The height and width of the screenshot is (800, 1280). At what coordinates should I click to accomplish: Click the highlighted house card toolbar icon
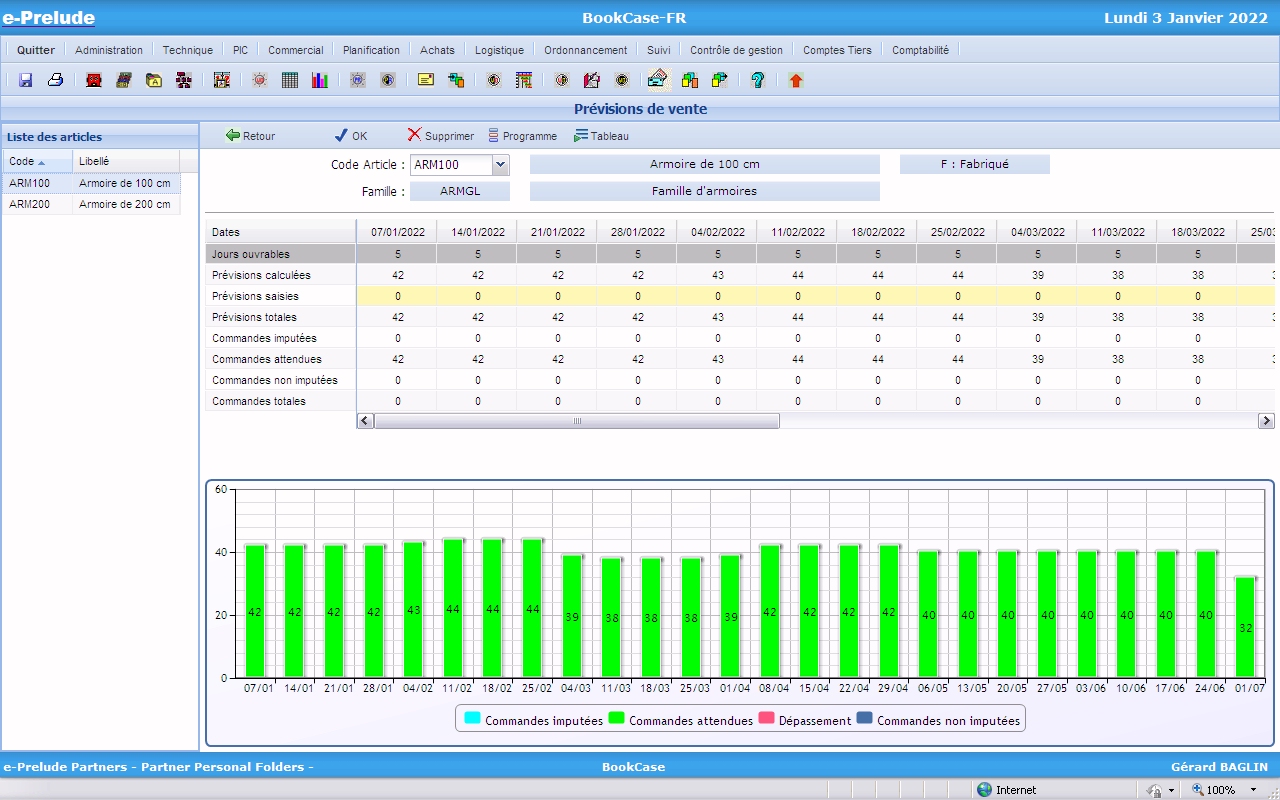(658, 79)
